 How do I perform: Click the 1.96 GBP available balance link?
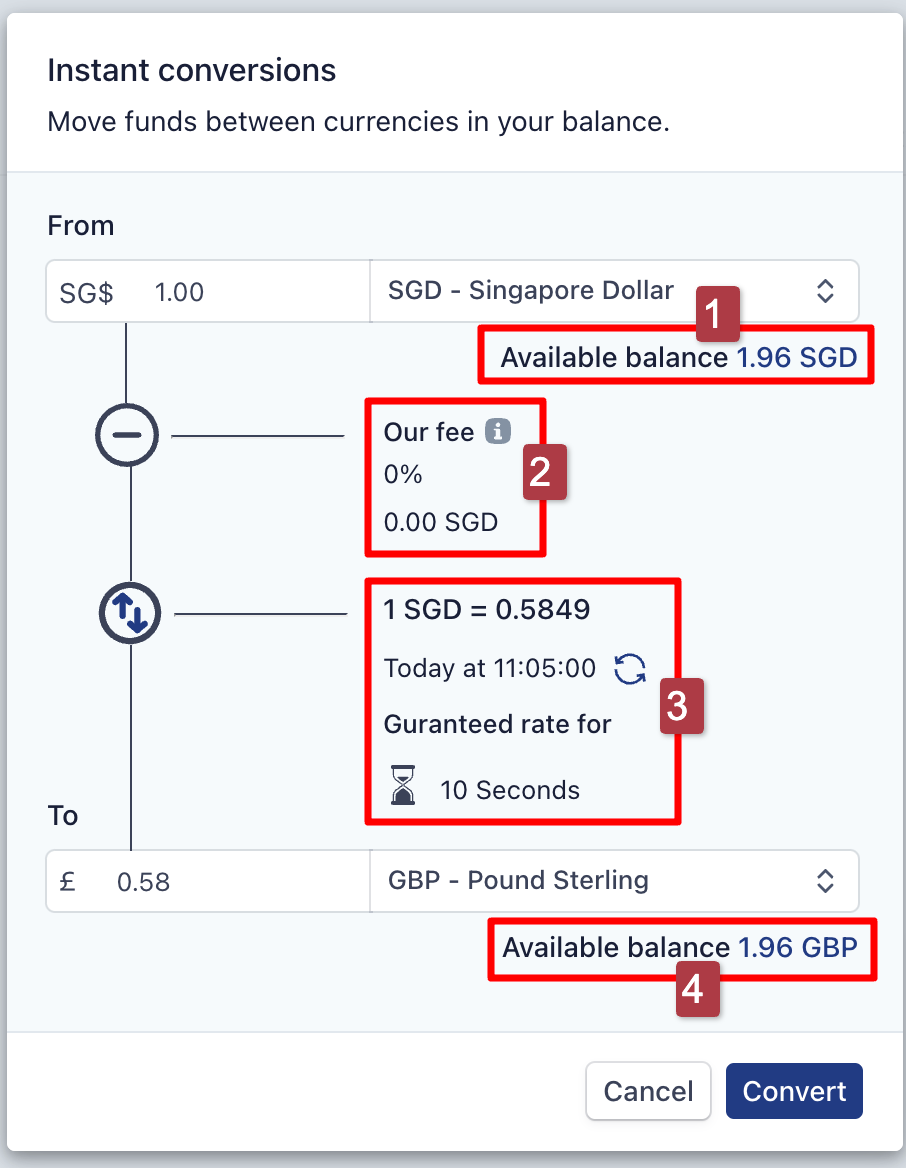pos(797,948)
